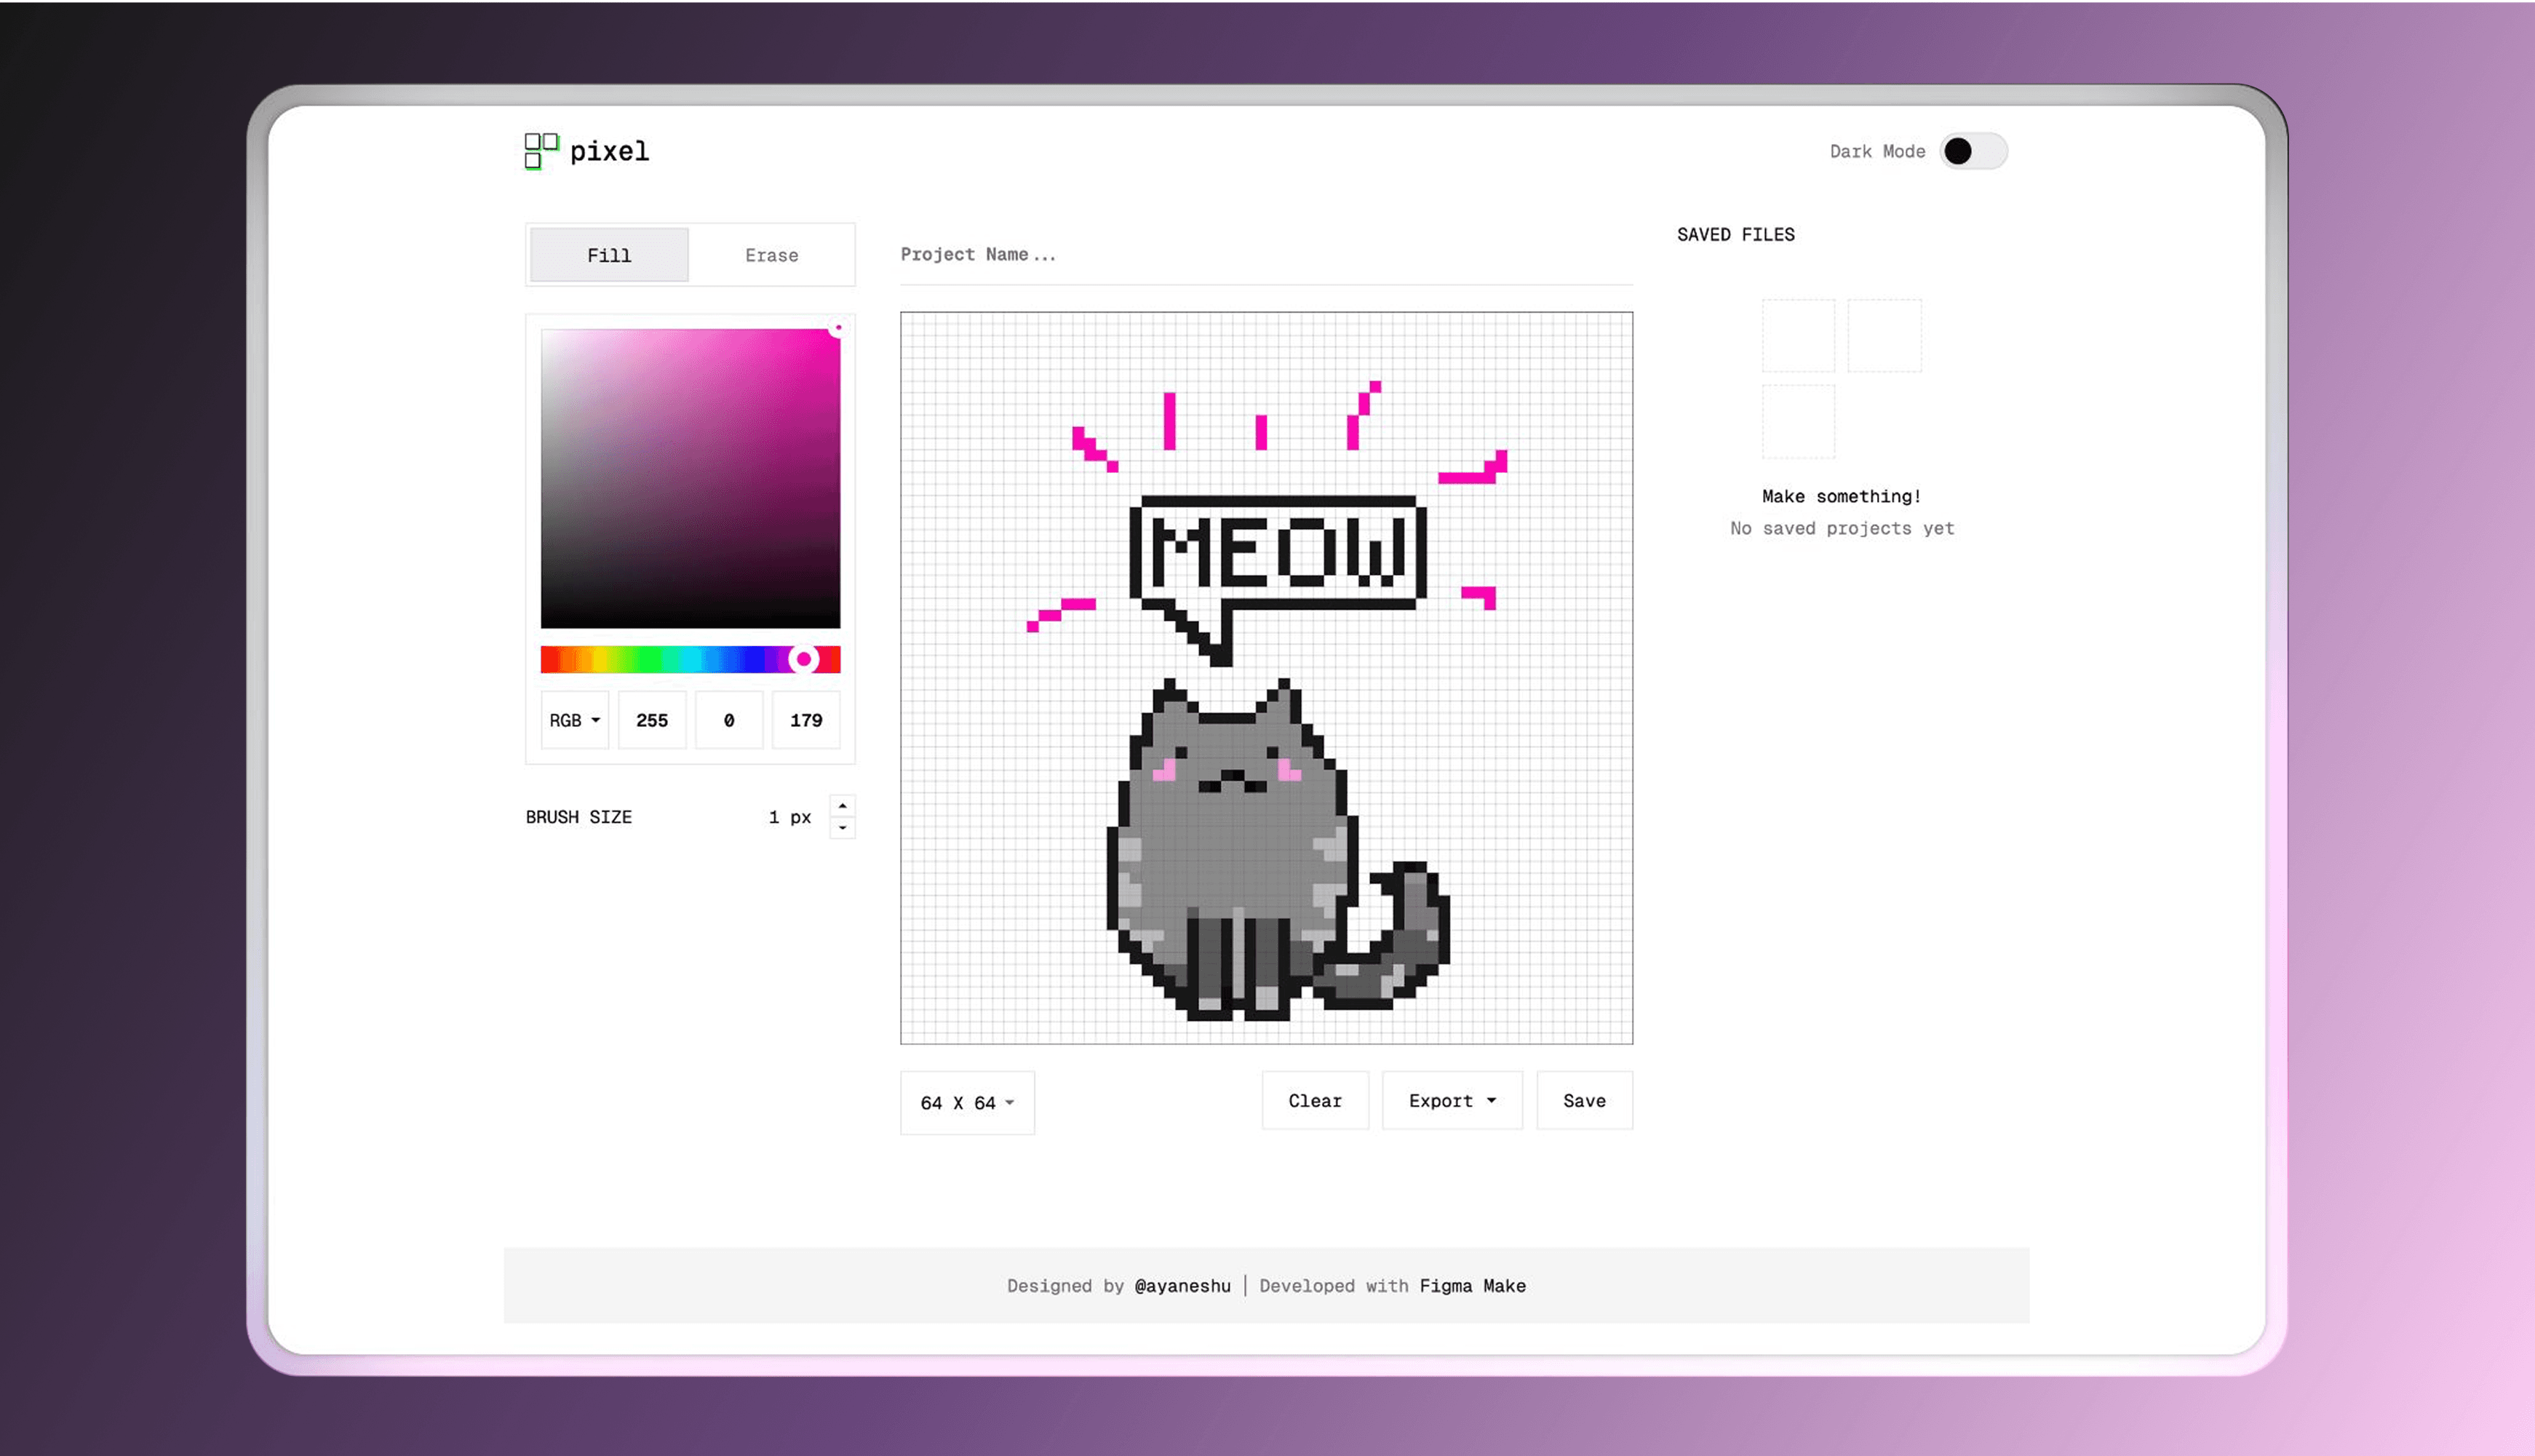Click the Save button
This screenshot has height=1456, width=2535.
tap(1584, 1100)
